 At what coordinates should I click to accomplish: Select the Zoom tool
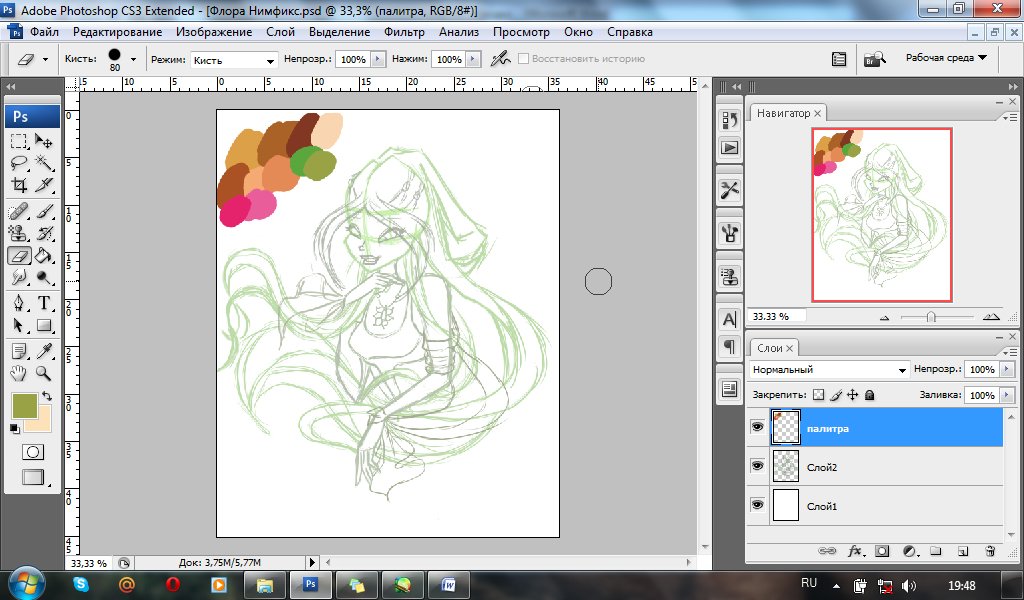[44, 373]
